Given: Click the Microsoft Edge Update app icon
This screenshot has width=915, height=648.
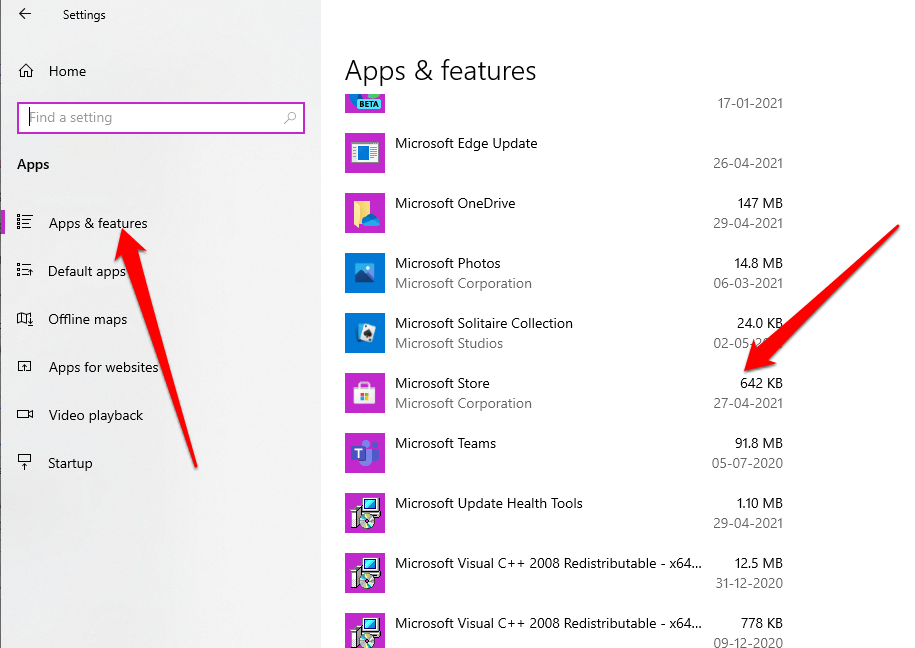Looking at the screenshot, I should [365, 153].
